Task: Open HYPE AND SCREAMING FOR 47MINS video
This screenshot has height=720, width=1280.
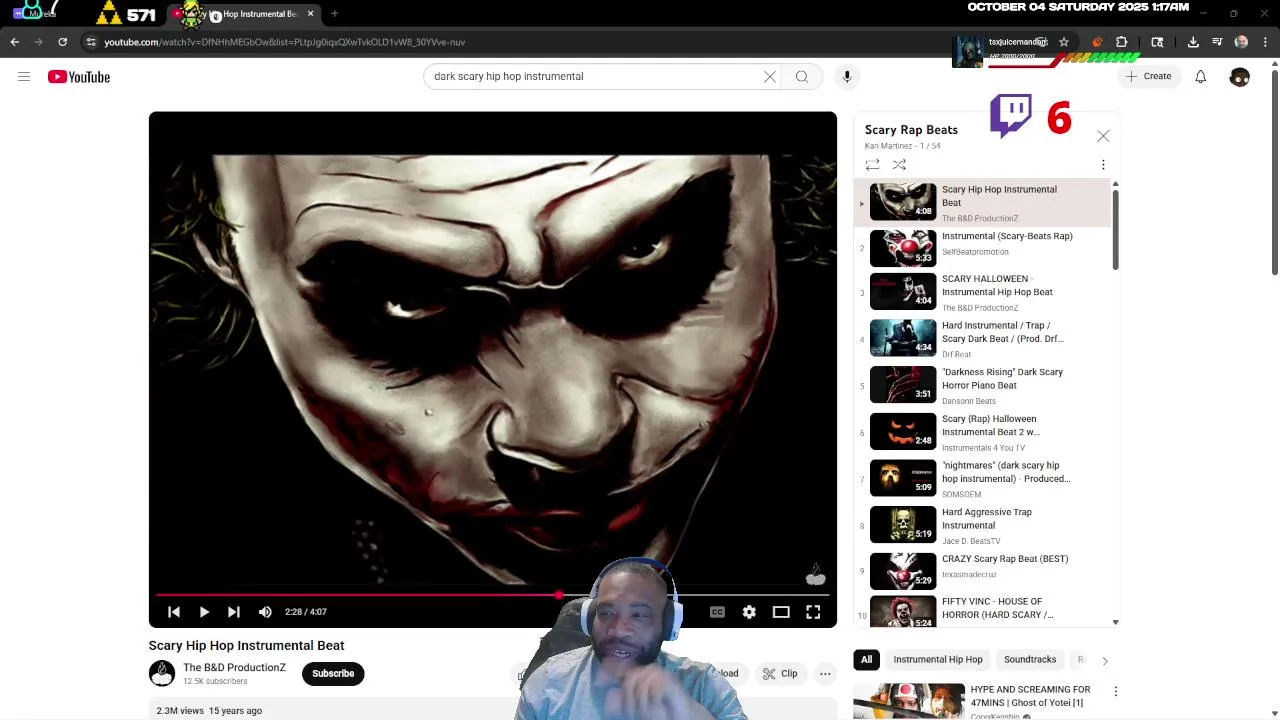Action: click(1030, 696)
